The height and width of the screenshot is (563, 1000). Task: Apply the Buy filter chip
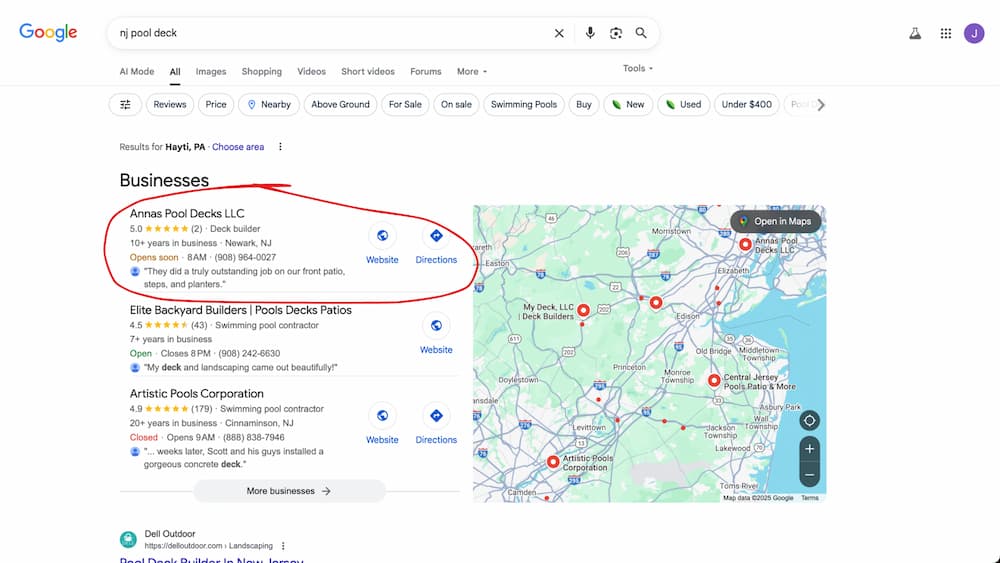(x=584, y=105)
